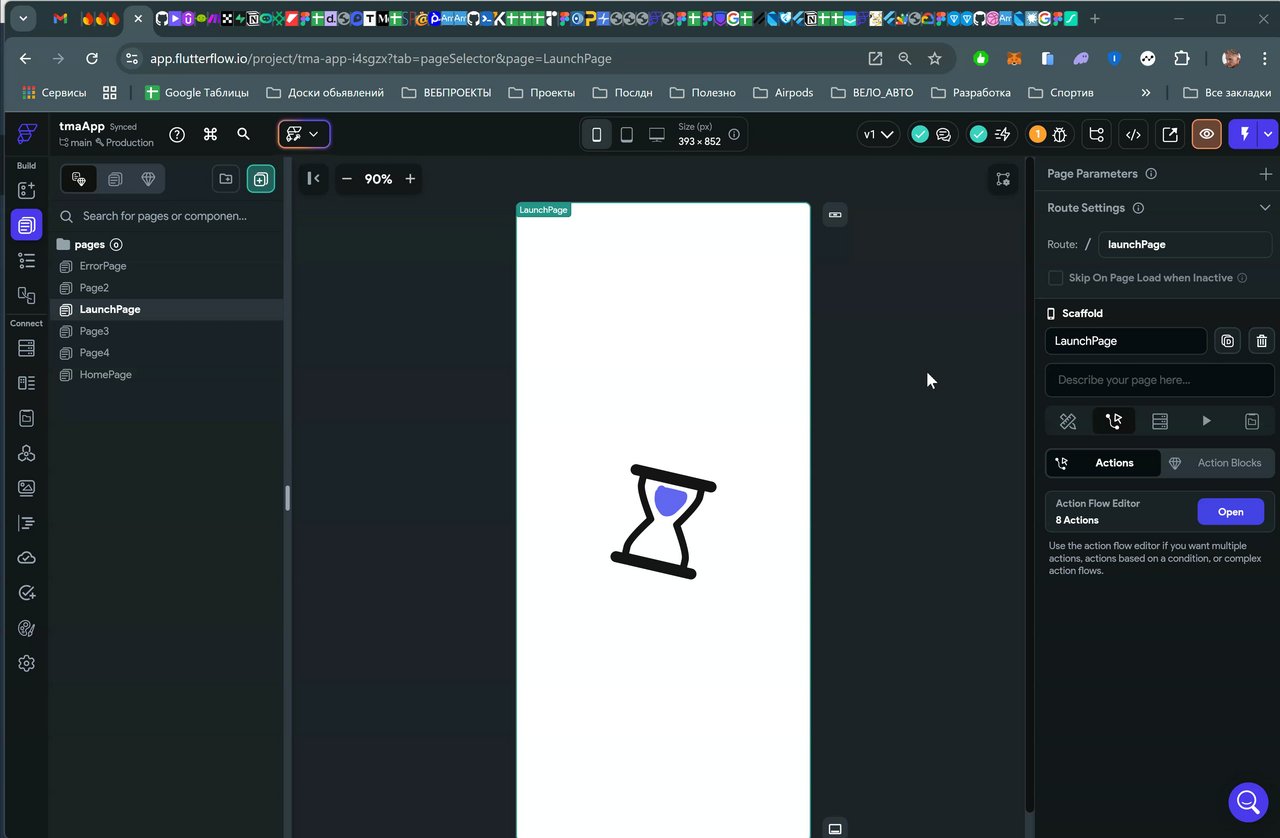Screen dimensions: 1280x838
Task: Add a page parameter with plus icon
Action: pyautogui.click(x=1266, y=174)
